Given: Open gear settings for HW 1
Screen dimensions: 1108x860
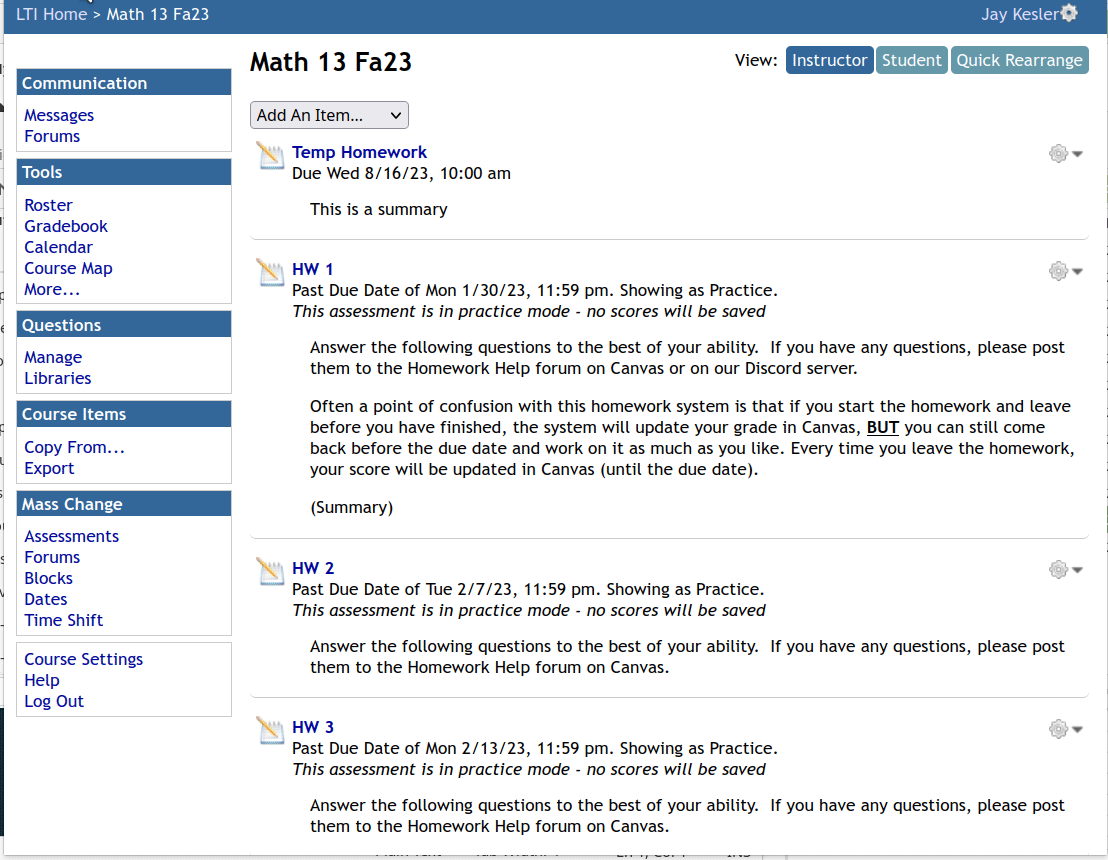Looking at the screenshot, I should [x=1058, y=271].
